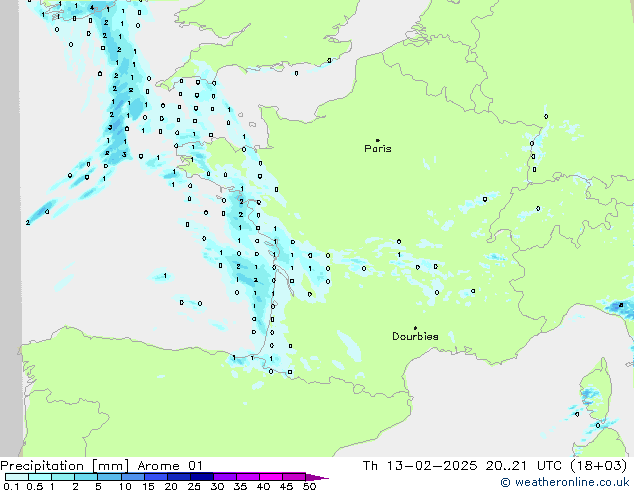634x490 pixels.
Task: Pick the bright magenta legend swatch starting at 40
Action: click(x=271, y=477)
